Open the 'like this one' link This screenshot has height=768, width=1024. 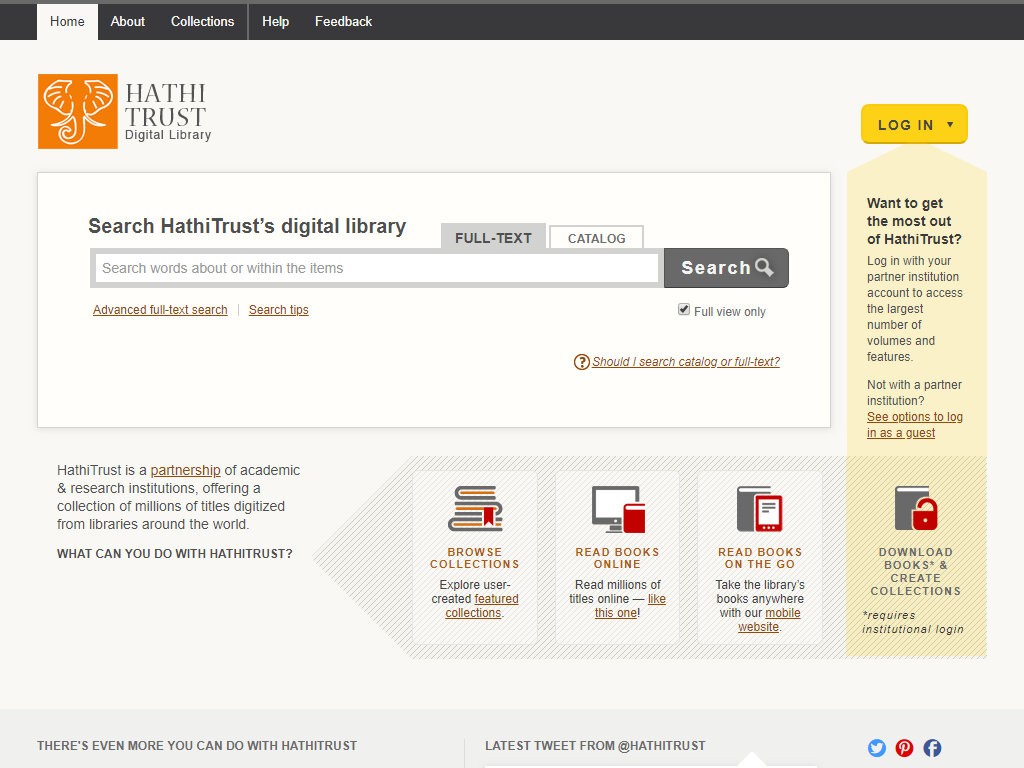[x=630, y=605]
